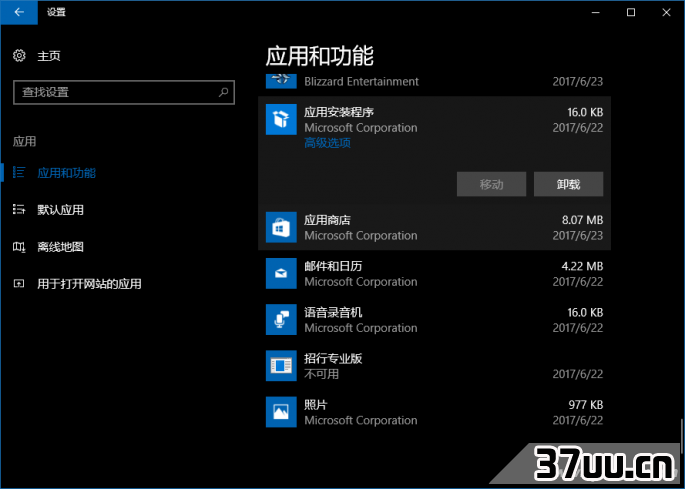Click the 招行专业版 app icon
Viewport: 685px width, 489px height.
281,366
